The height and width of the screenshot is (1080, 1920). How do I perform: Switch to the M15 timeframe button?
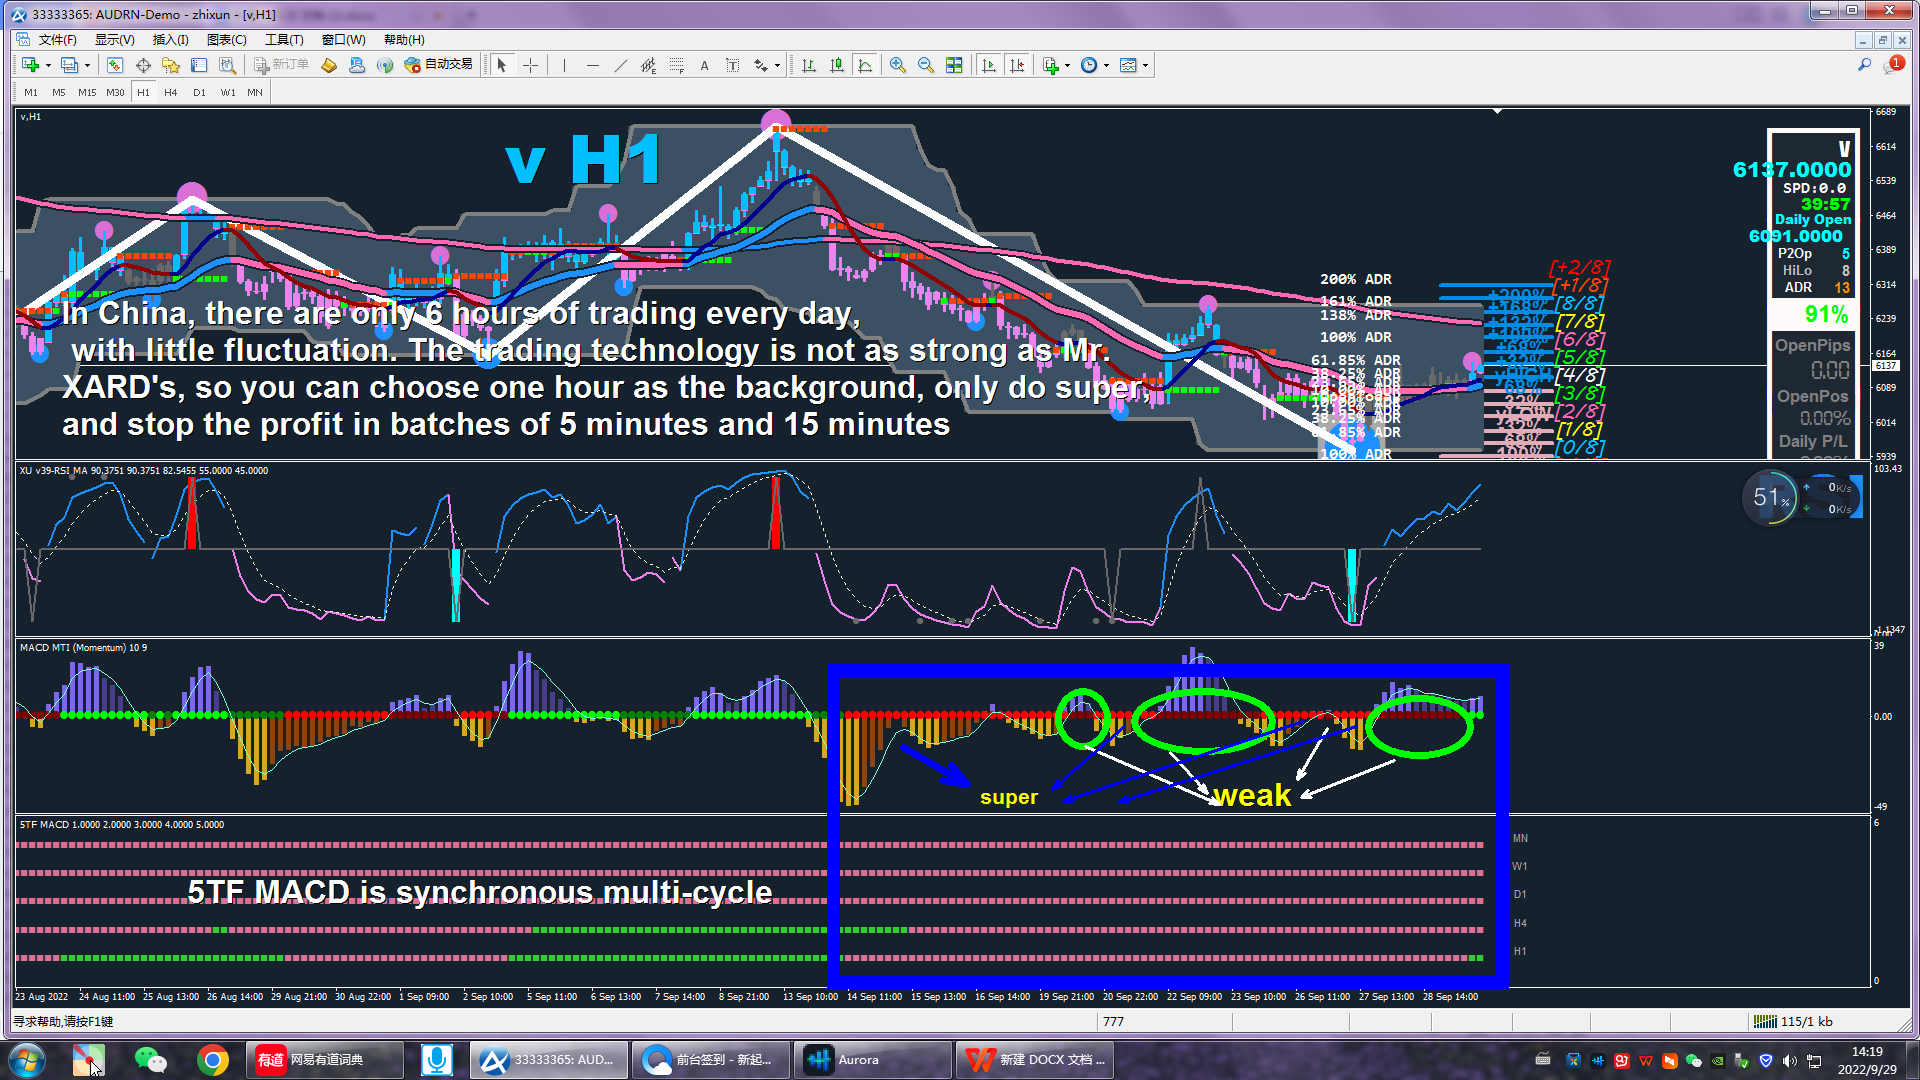[87, 92]
